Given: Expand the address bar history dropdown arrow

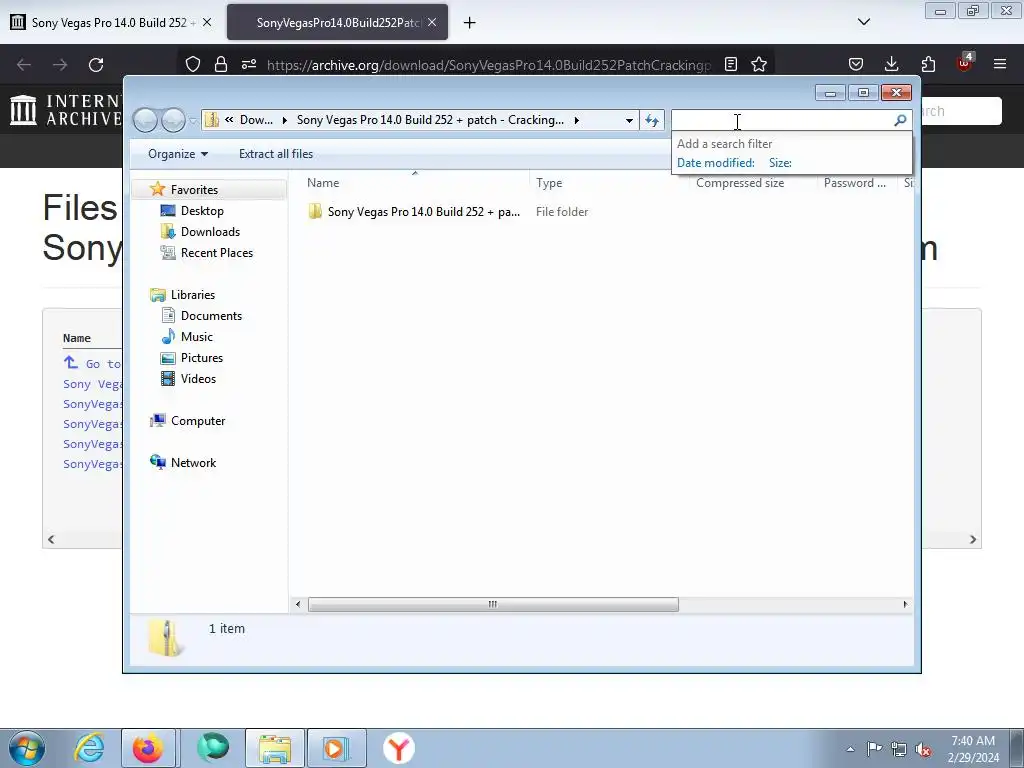Looking at the screenshot, I should click(x=629, y=120).
